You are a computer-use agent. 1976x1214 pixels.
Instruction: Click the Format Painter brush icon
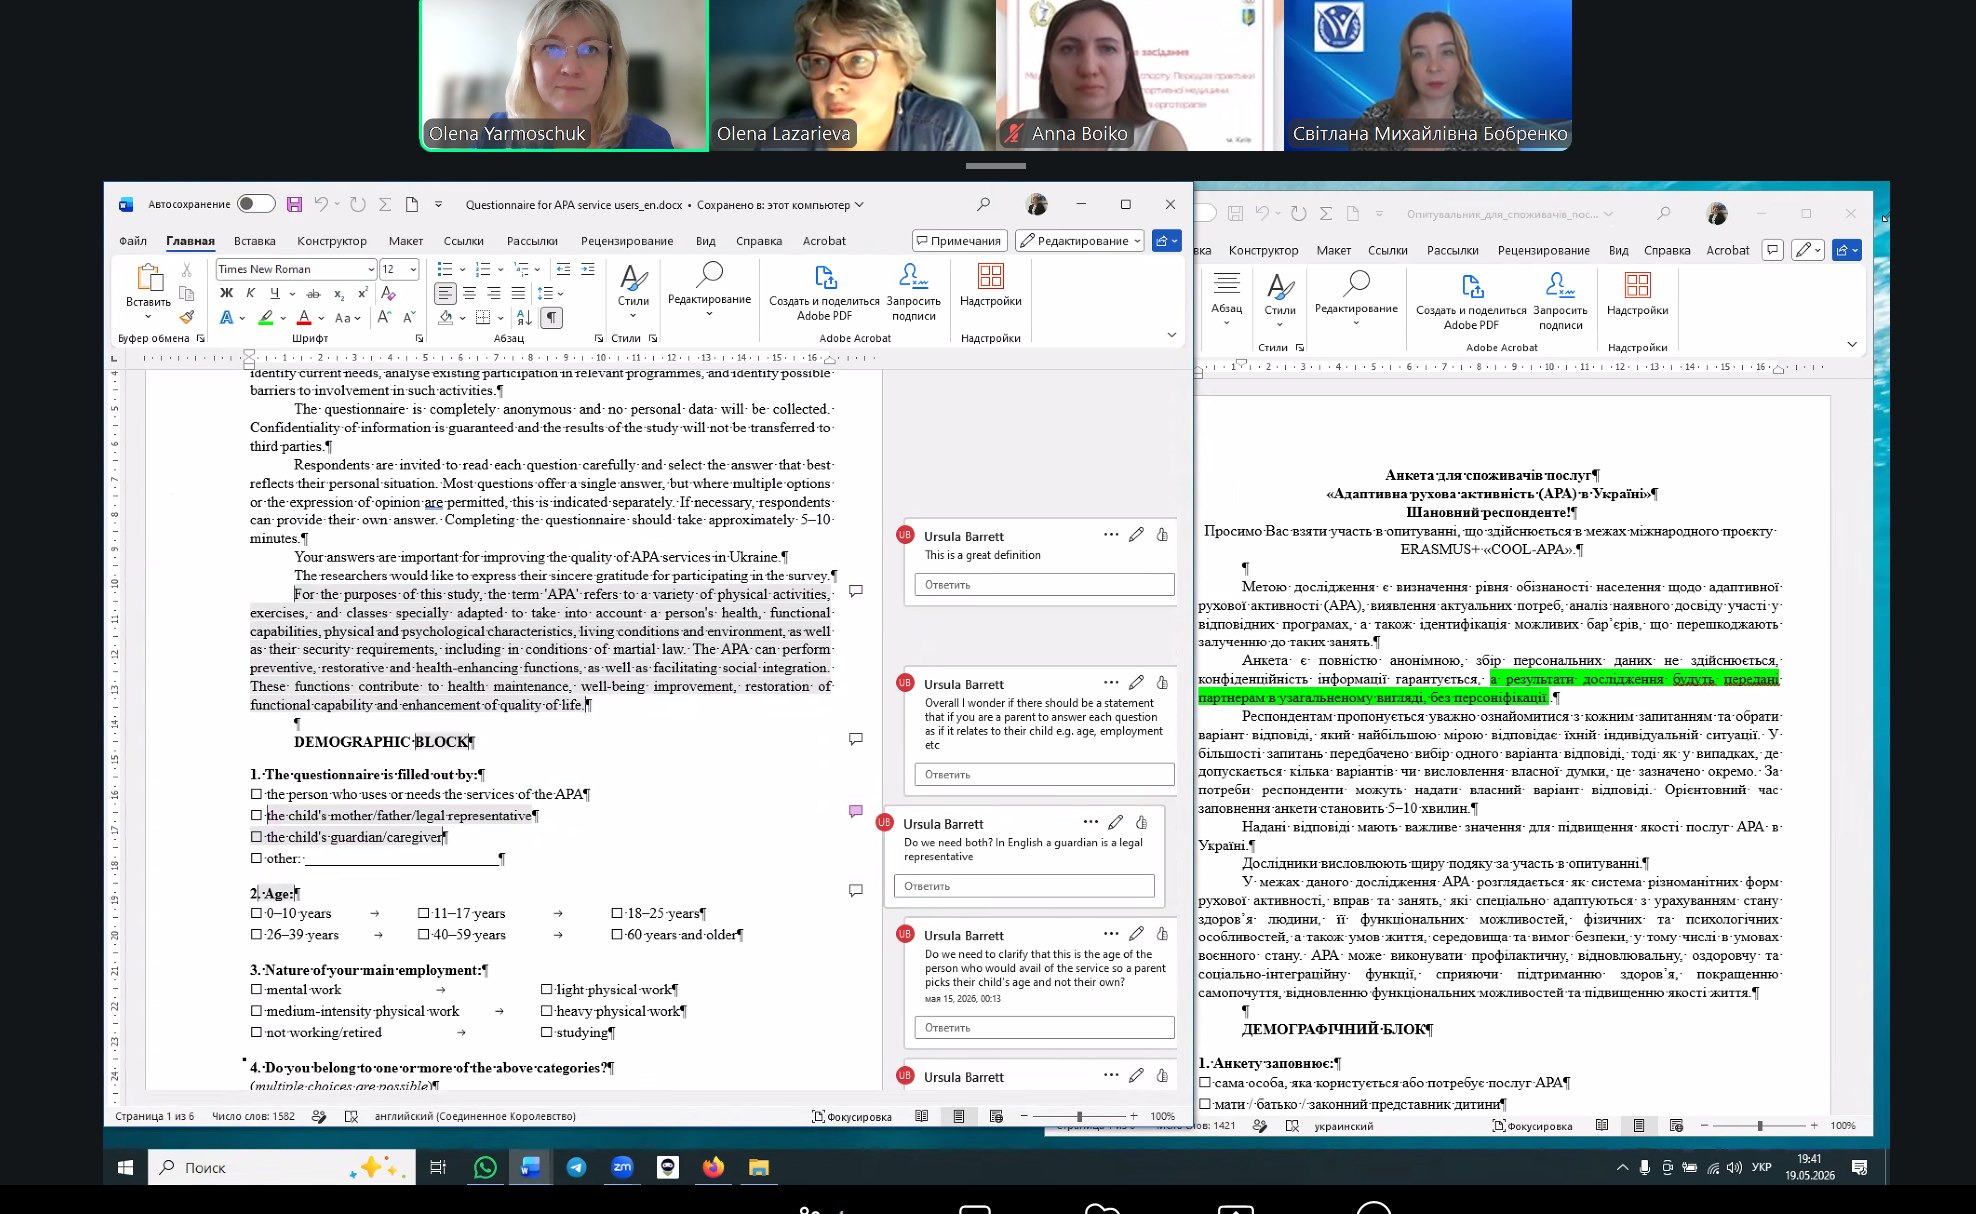click(187, 317)
